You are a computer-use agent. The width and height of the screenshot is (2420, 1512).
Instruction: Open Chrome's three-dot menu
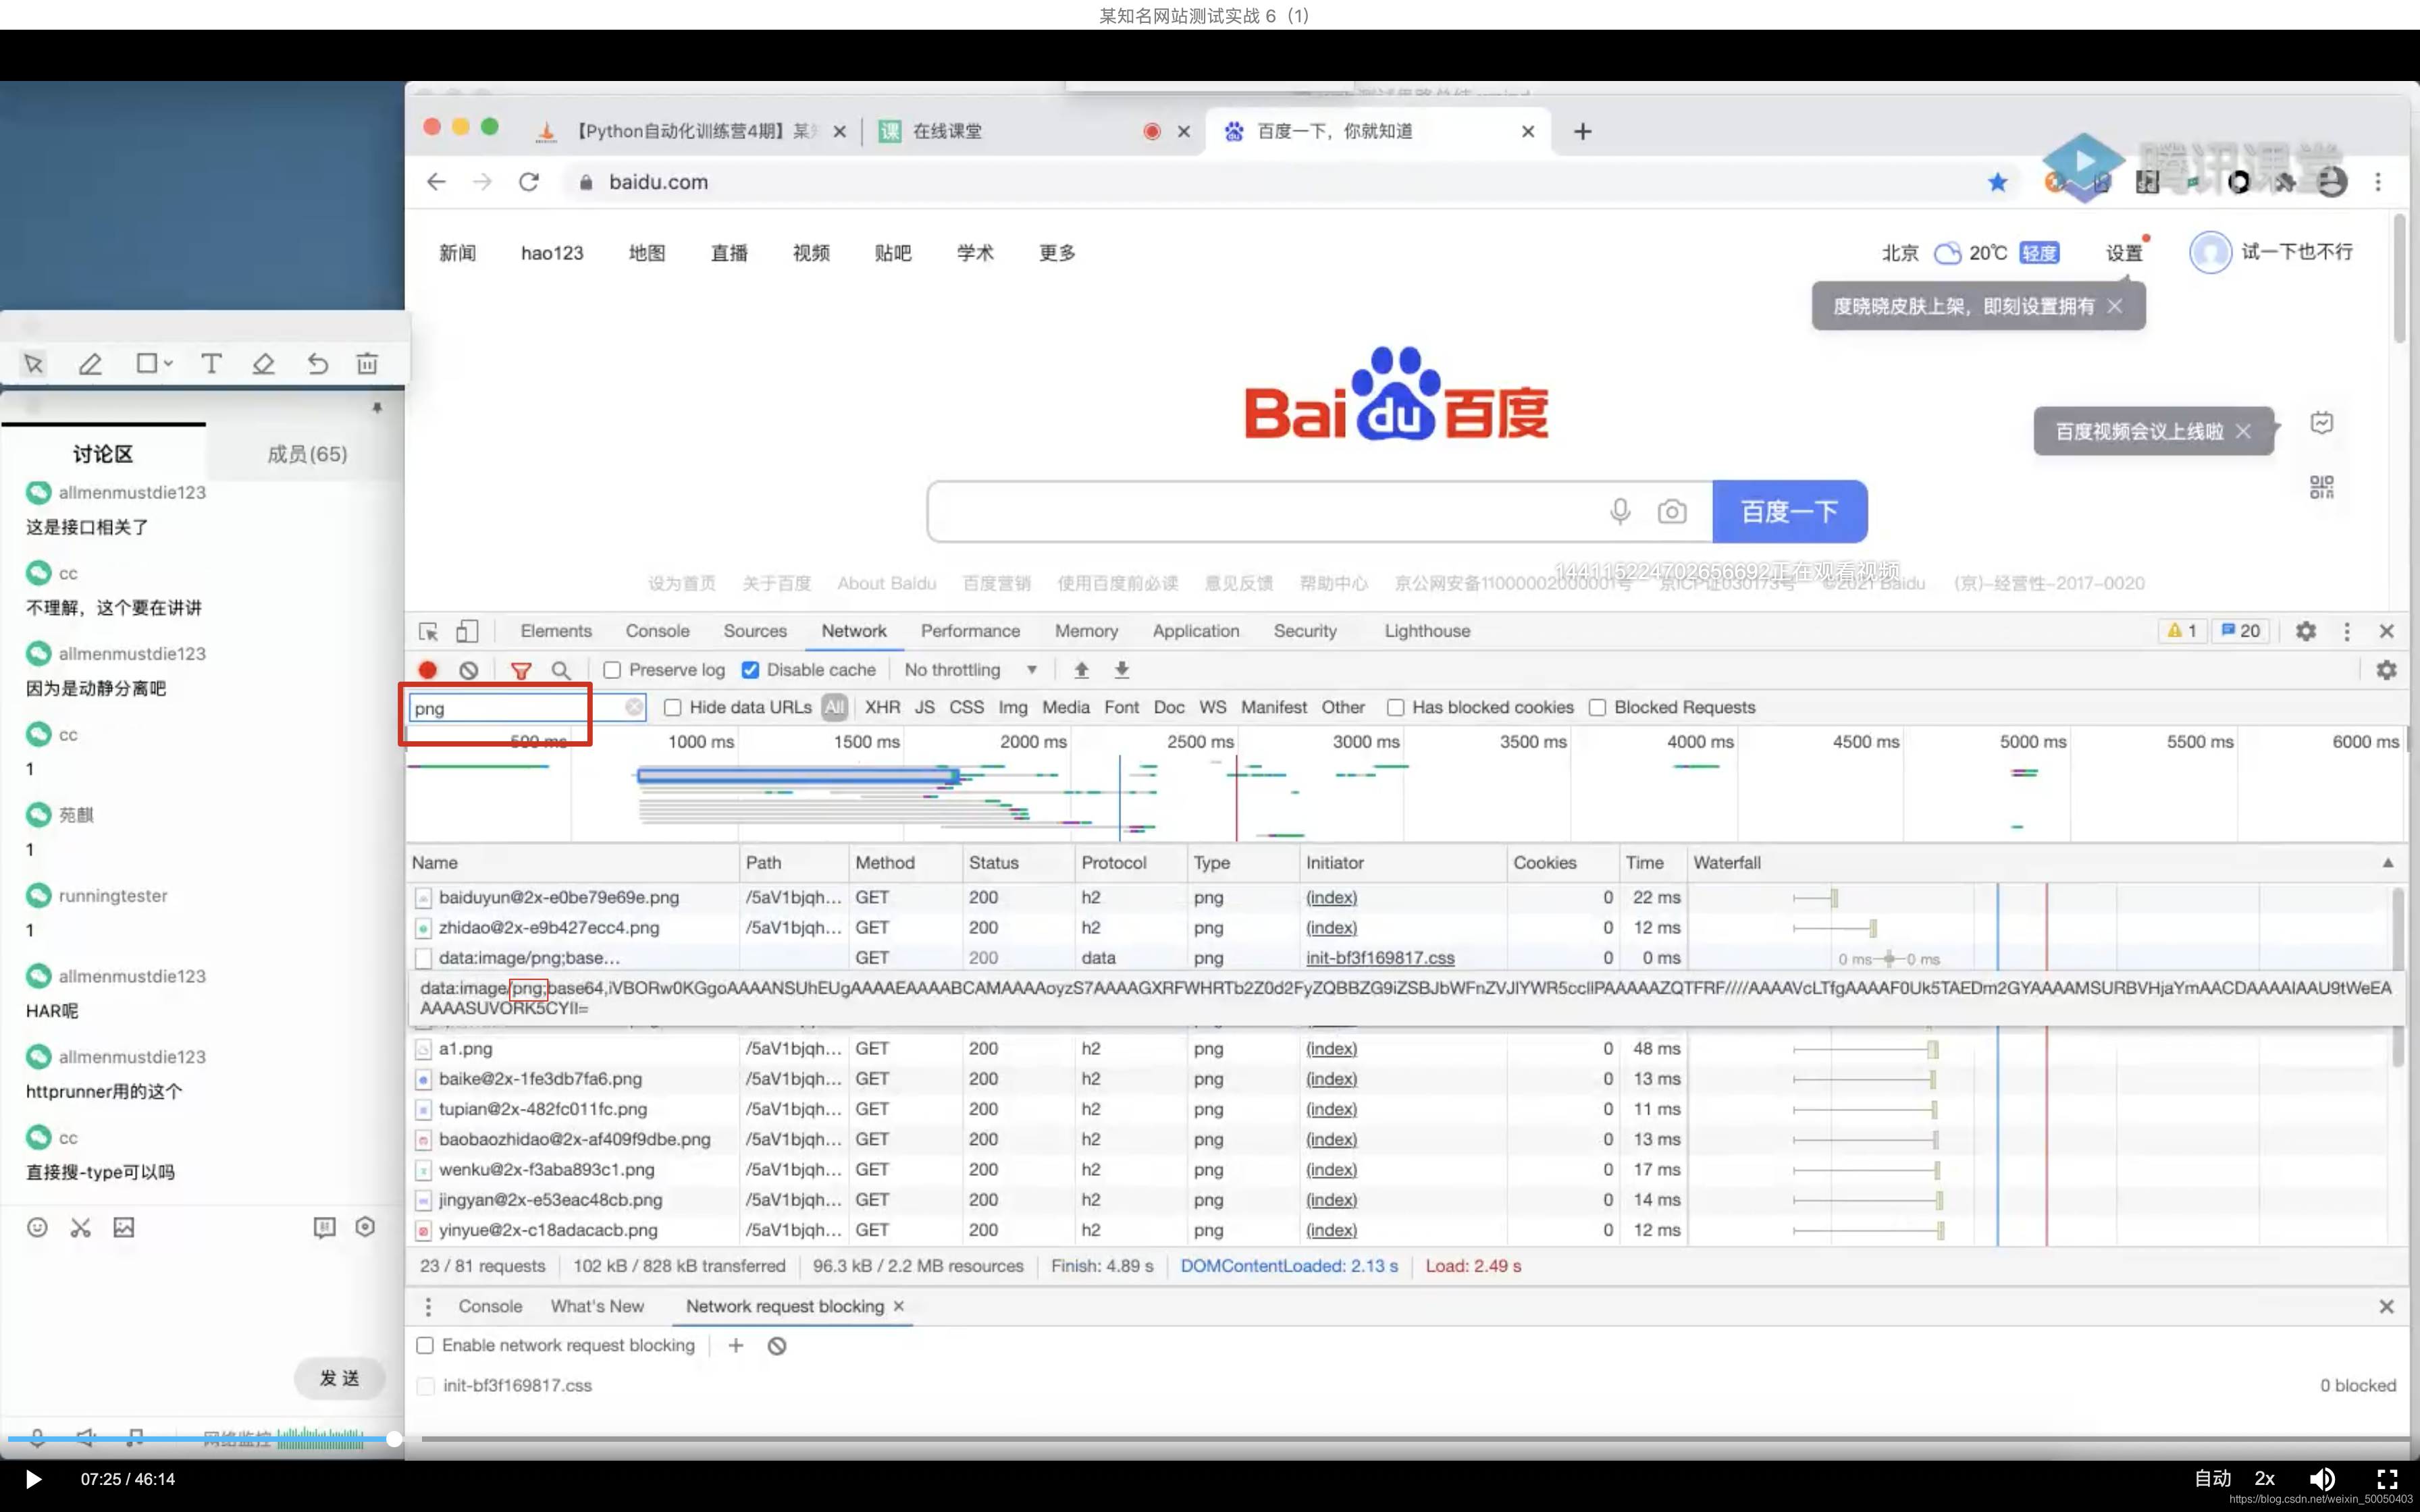pos(2378,182)
